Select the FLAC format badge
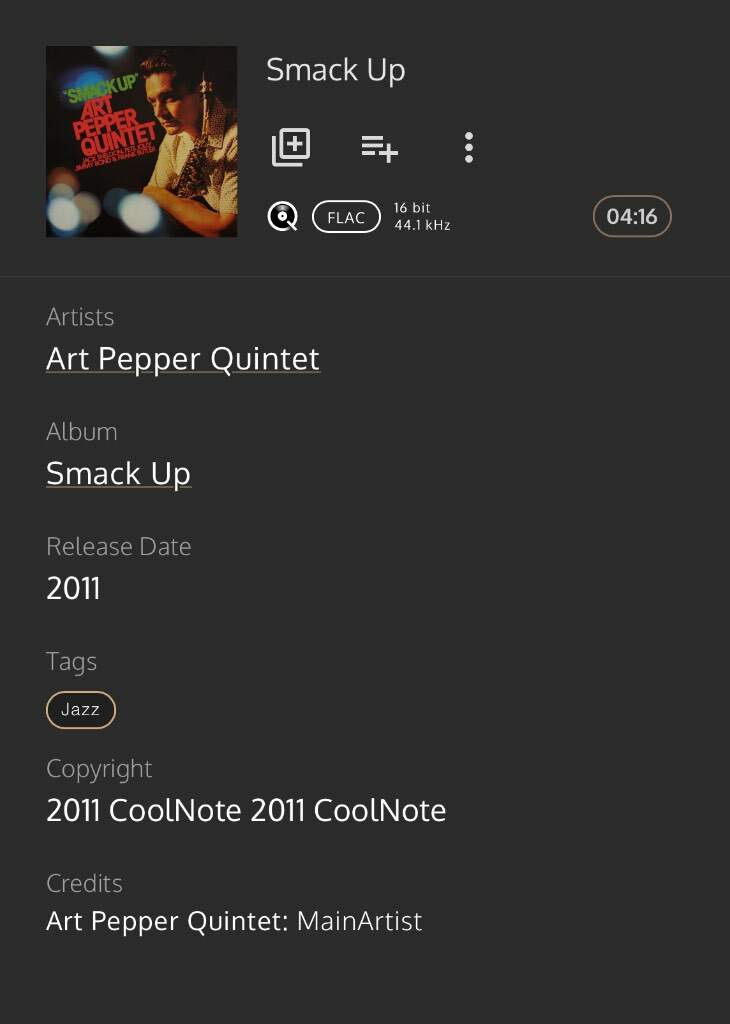This screenshot has width=730, height=1024. click(x=346, y=217)
